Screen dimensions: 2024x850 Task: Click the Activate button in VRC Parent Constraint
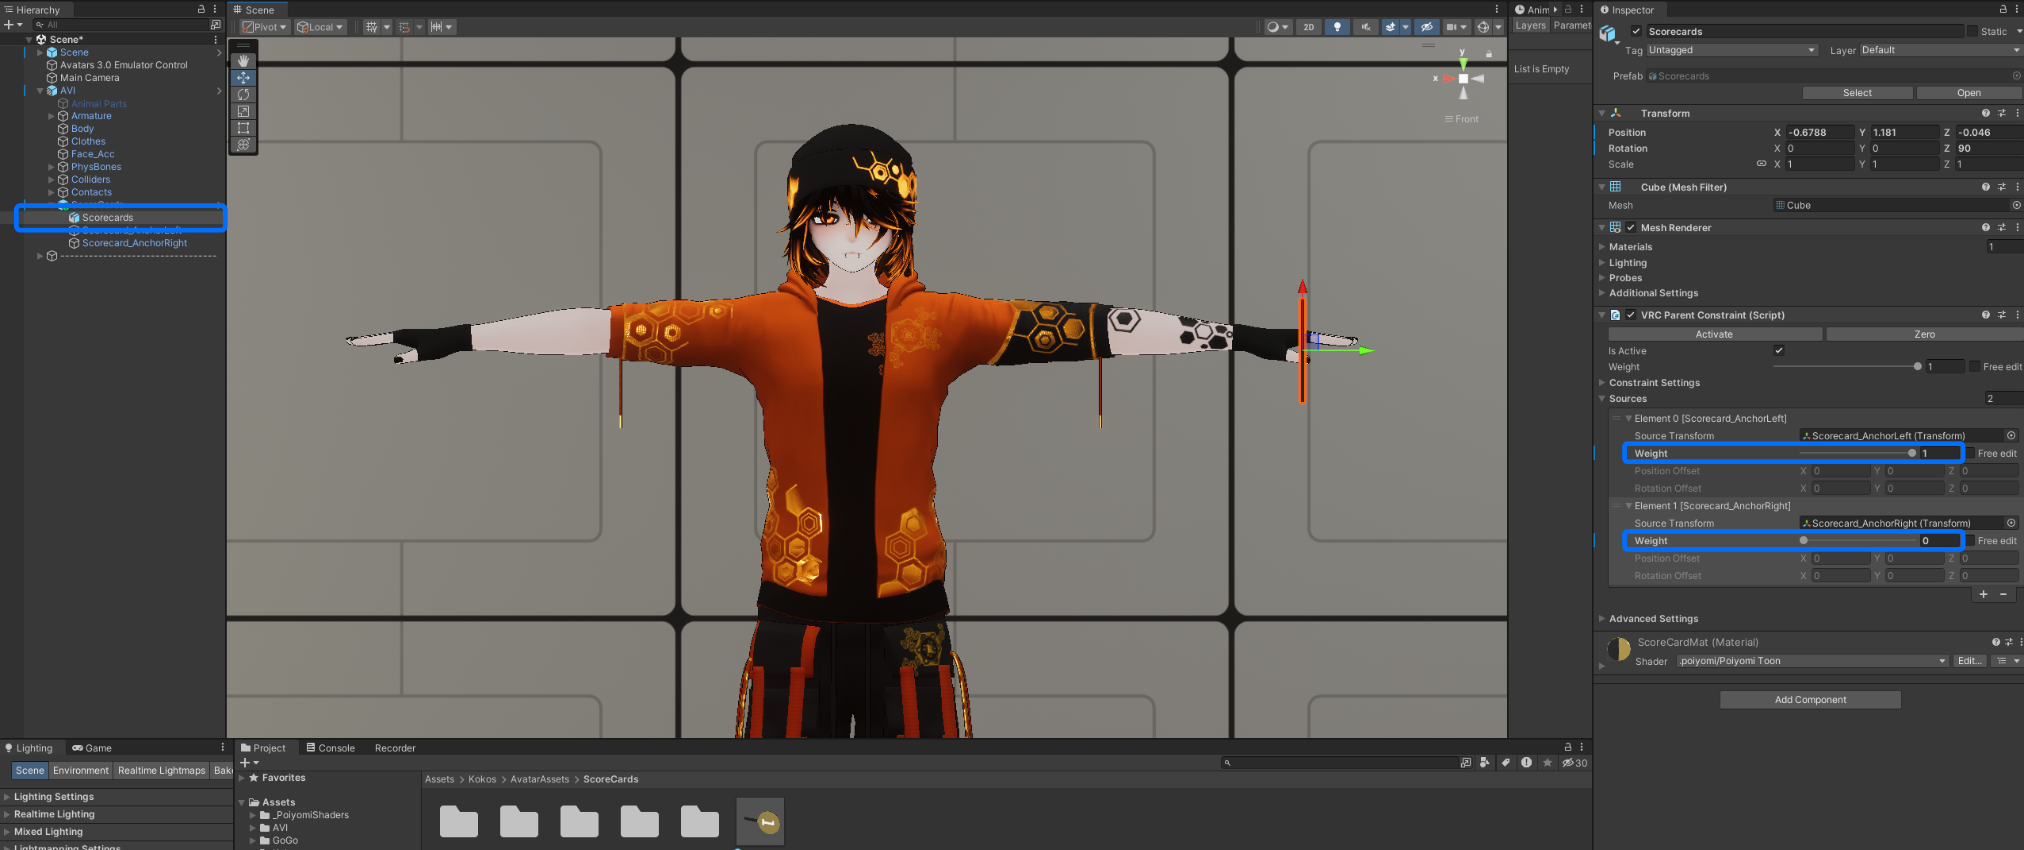click(1714, 334)
